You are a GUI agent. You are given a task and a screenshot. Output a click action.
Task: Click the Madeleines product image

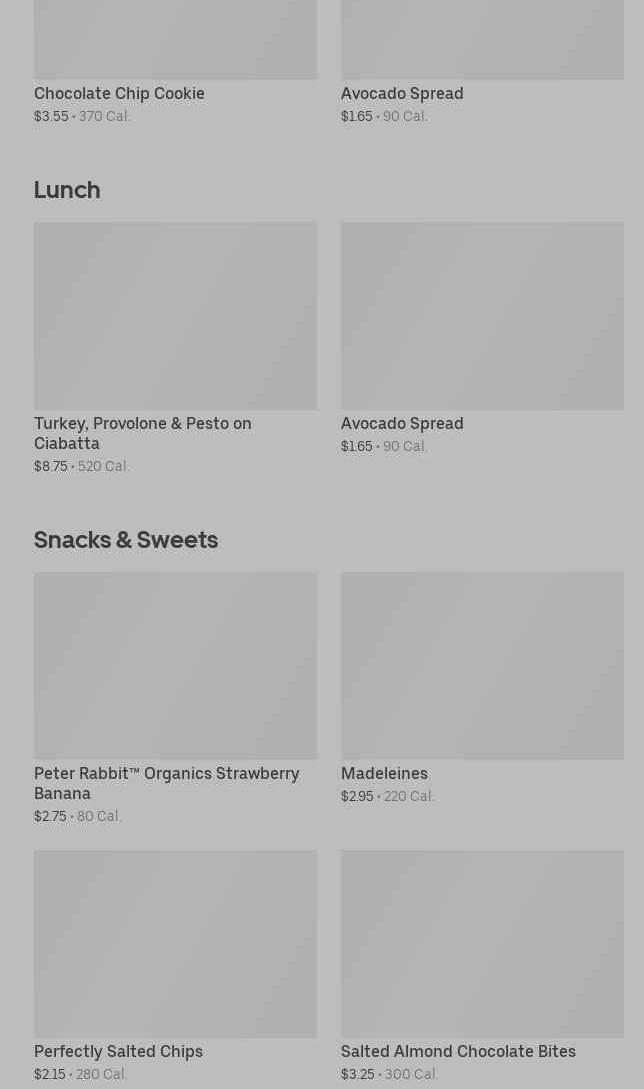pyautogui.click(x=482, y=665)
